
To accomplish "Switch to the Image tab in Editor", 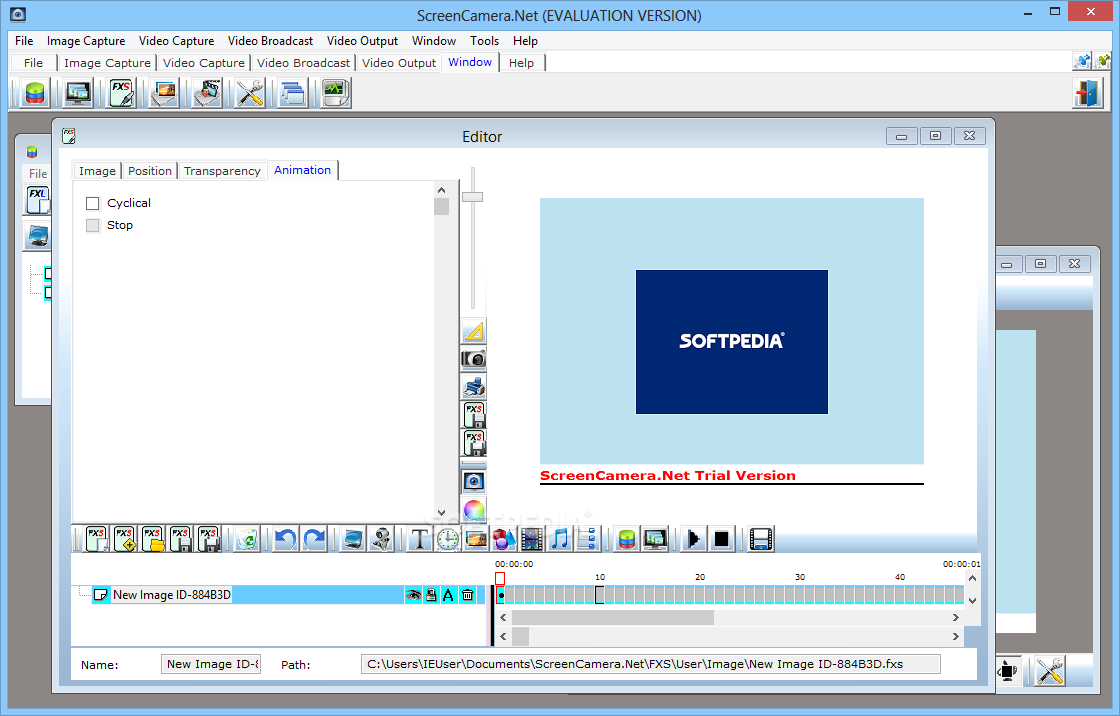I will (97, 171).
